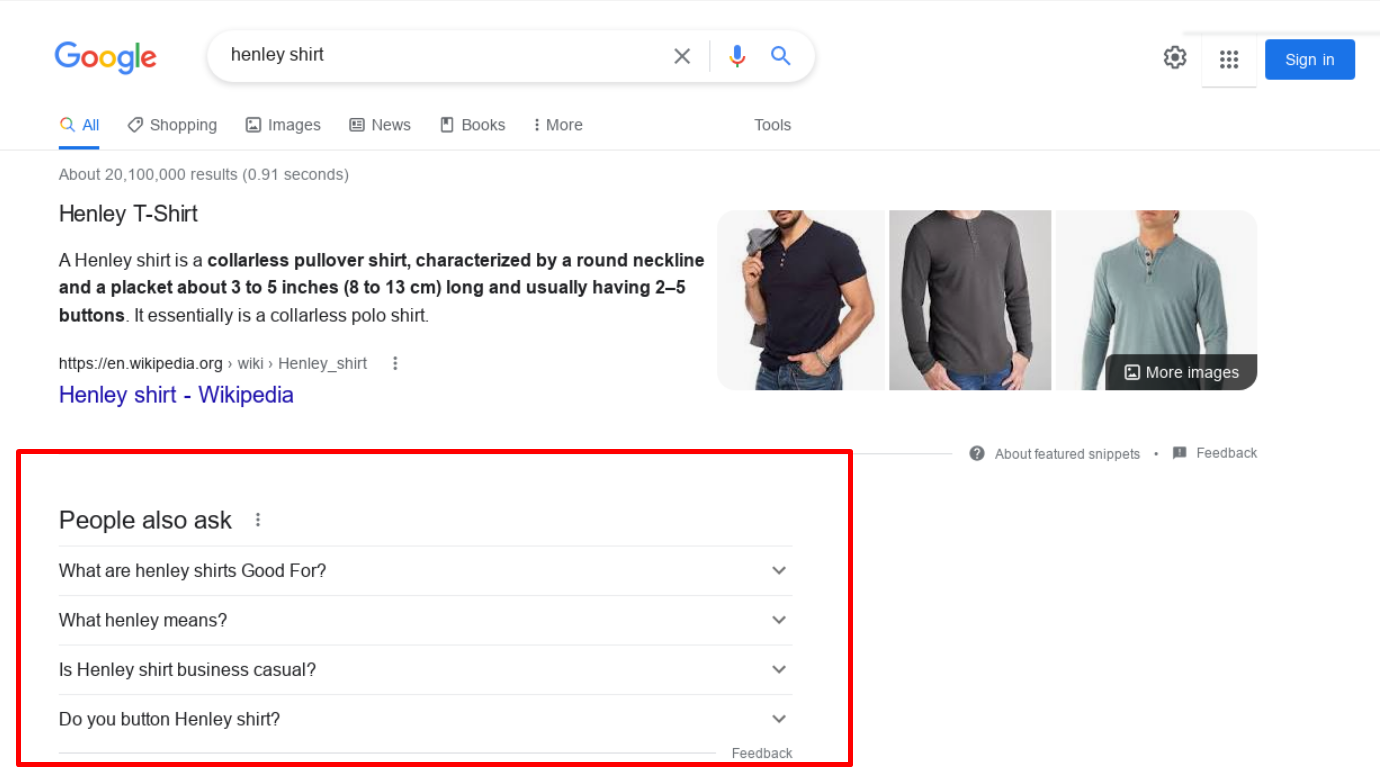Click the Sign in button

tap(1309, 59)
